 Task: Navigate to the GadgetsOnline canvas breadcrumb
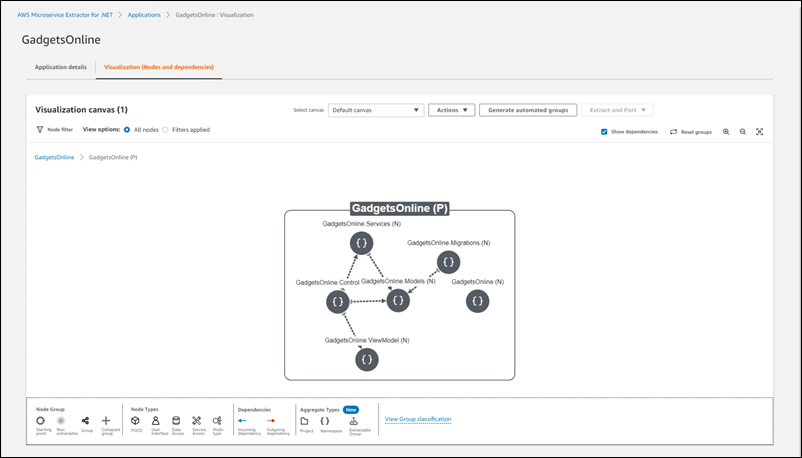[54, 157]
